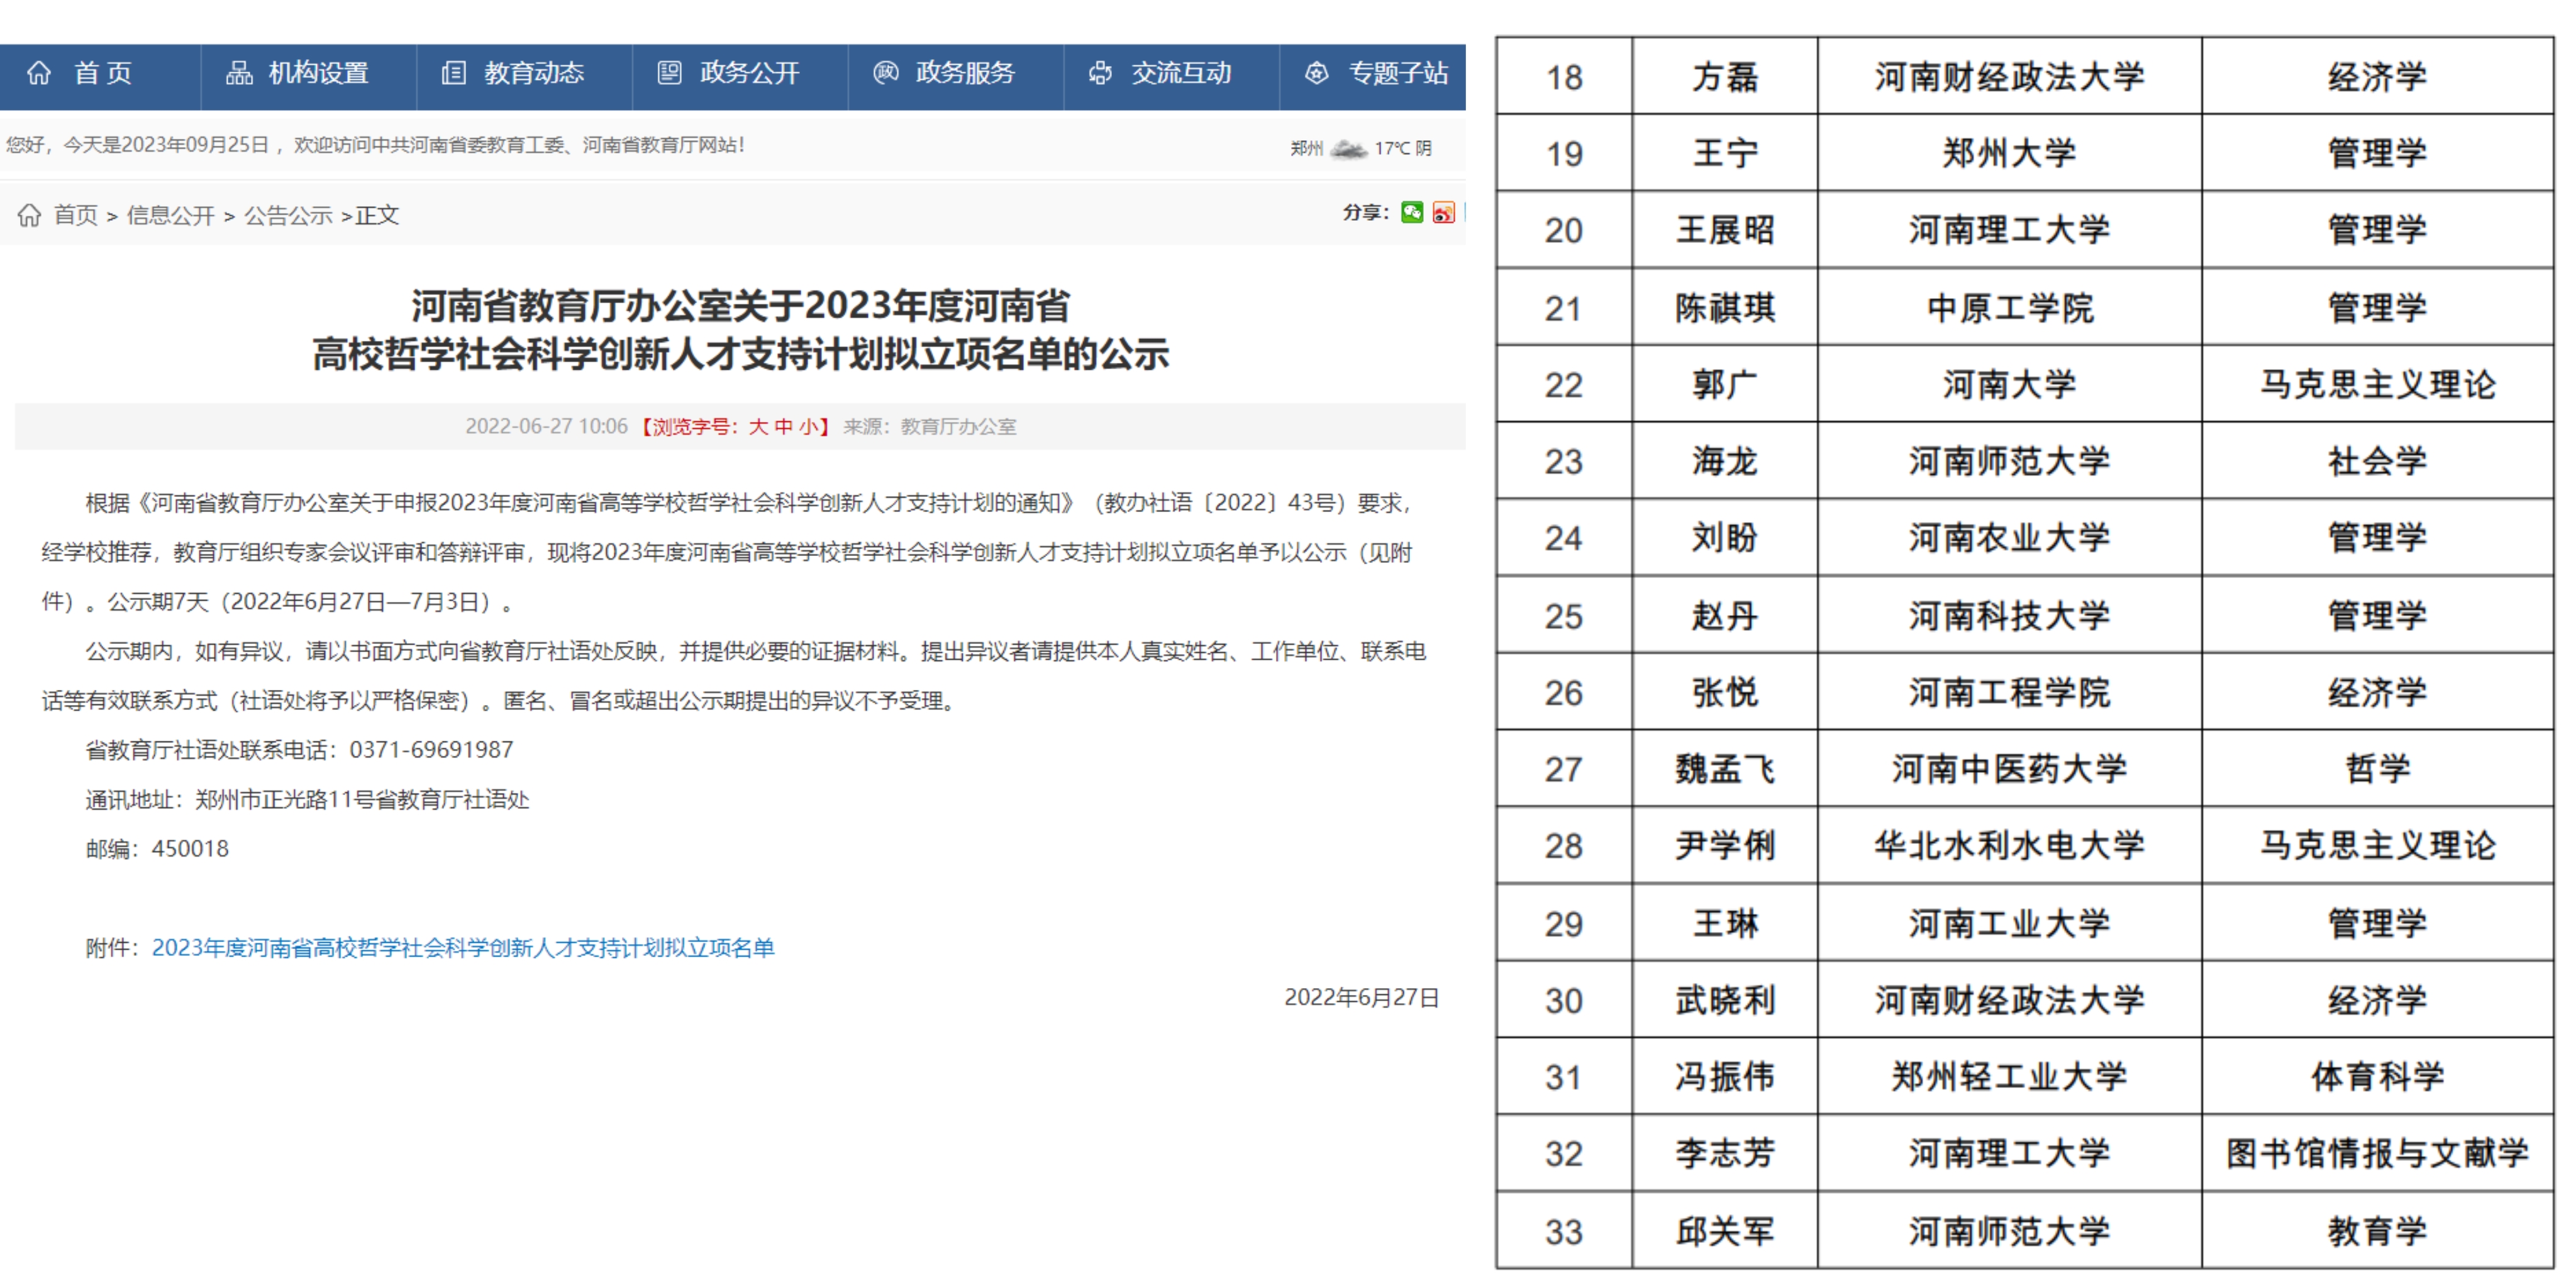Open the 政务公开 menu

point(749,73)
